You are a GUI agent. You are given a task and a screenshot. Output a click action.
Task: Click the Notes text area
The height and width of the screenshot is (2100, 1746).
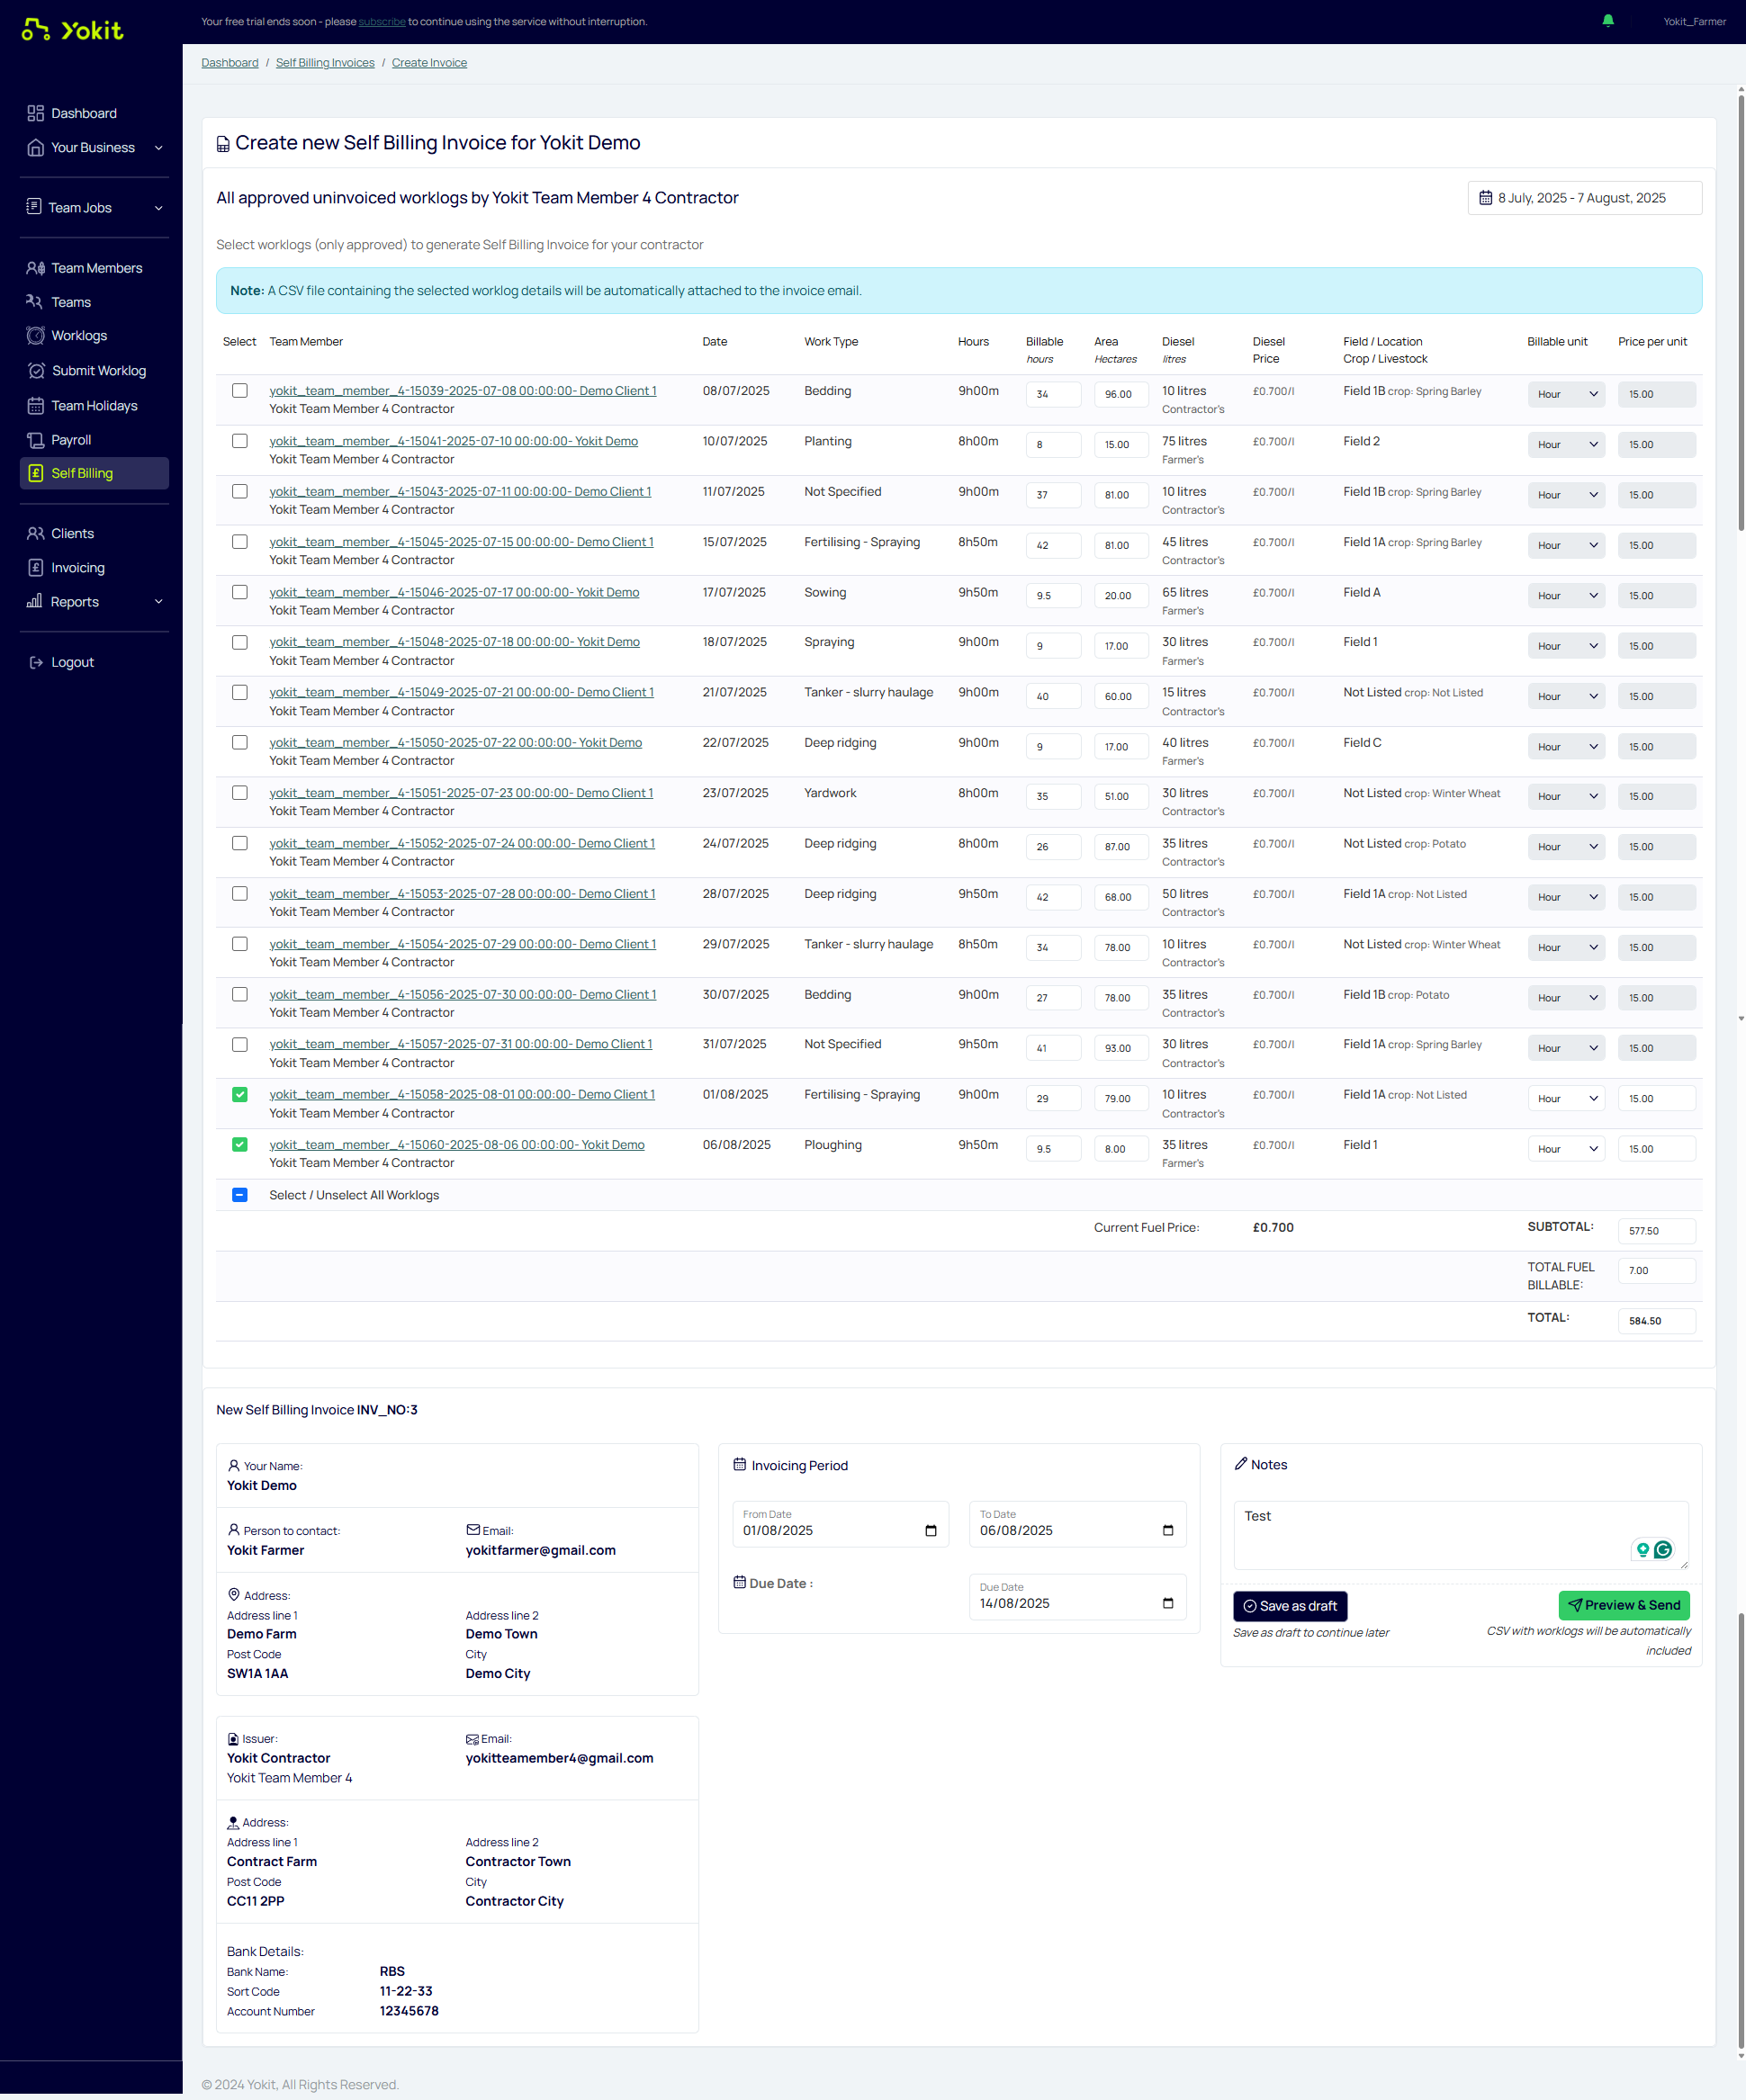coord(1461,1535)
